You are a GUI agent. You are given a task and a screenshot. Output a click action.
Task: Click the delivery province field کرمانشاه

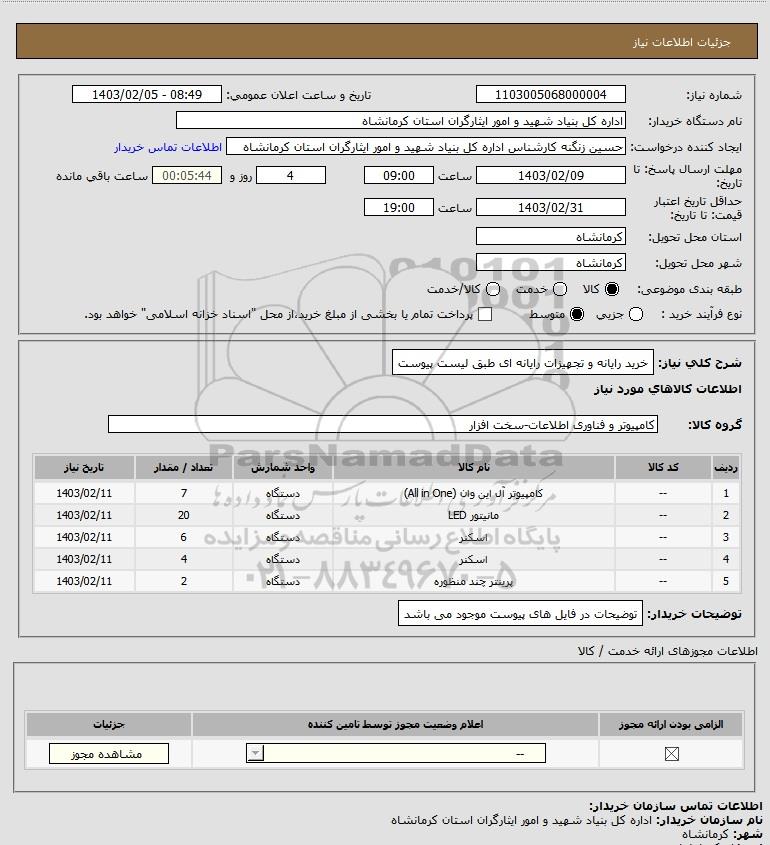pyautogui.click(x=551, y=237)
